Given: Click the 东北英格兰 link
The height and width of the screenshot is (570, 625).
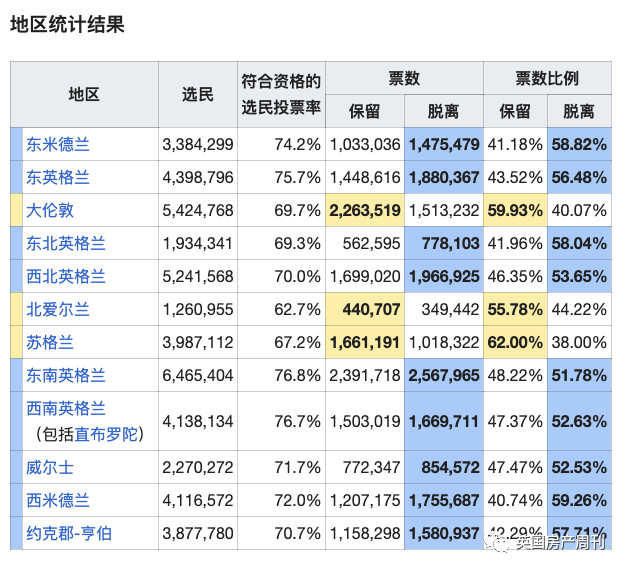Looking at the screenshot, I should point(66,243).
